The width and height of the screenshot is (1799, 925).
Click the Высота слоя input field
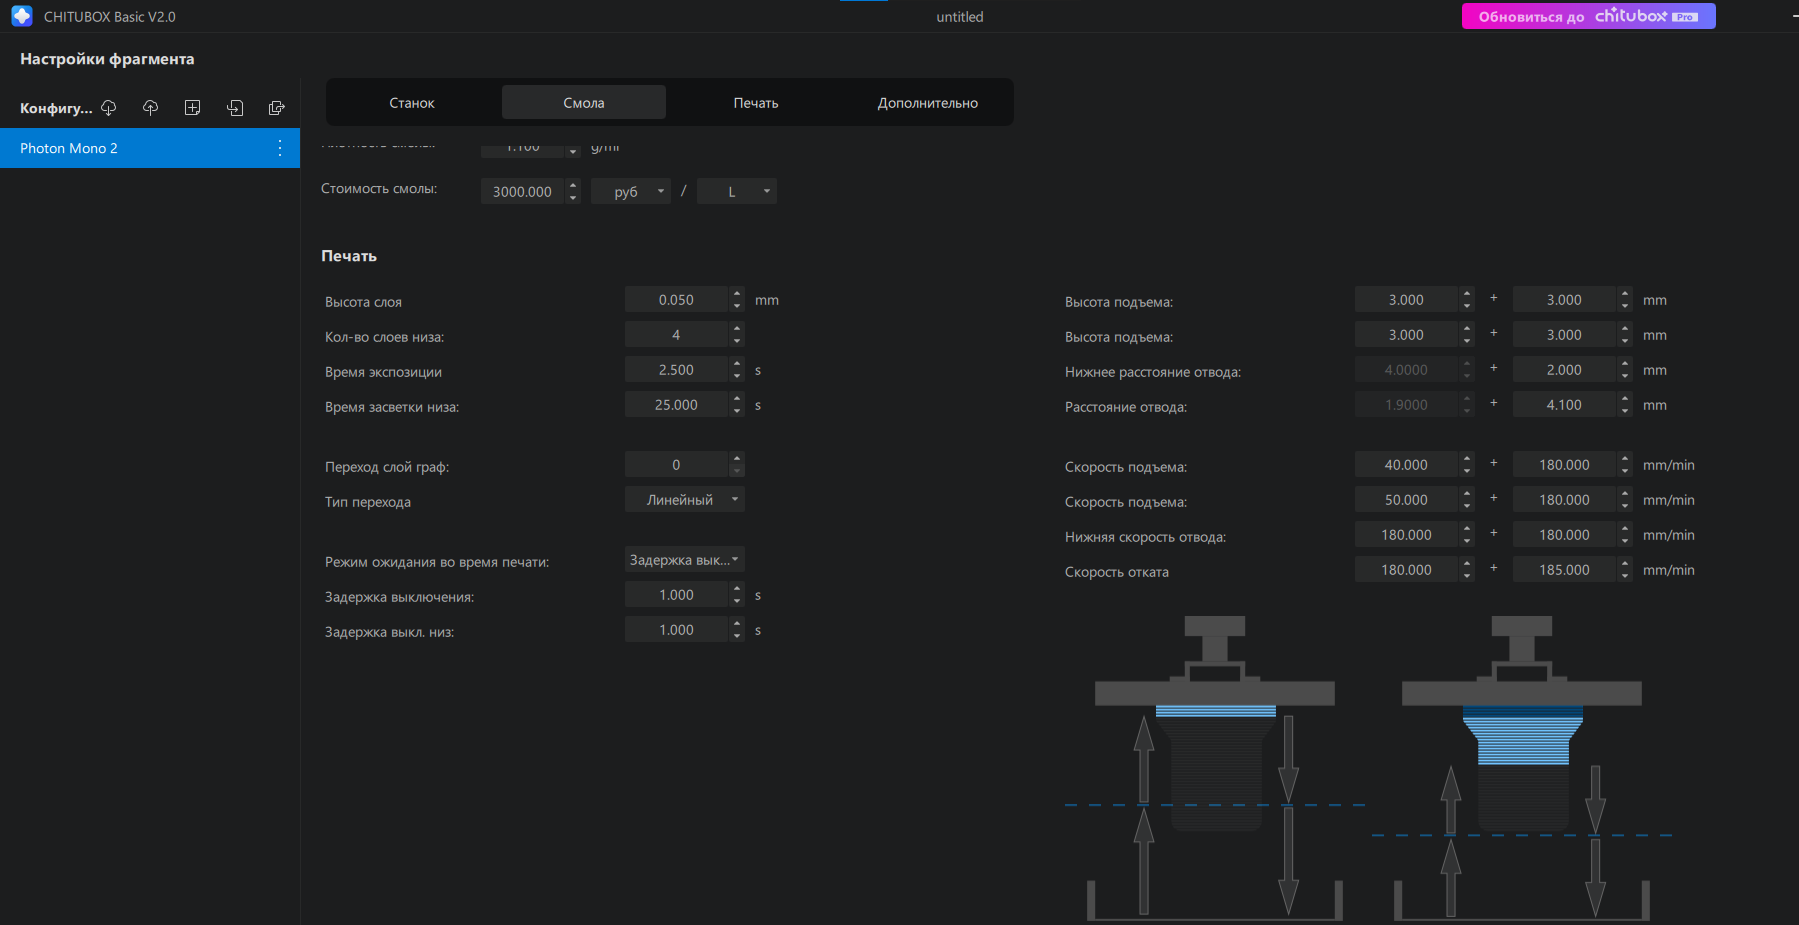677,300
